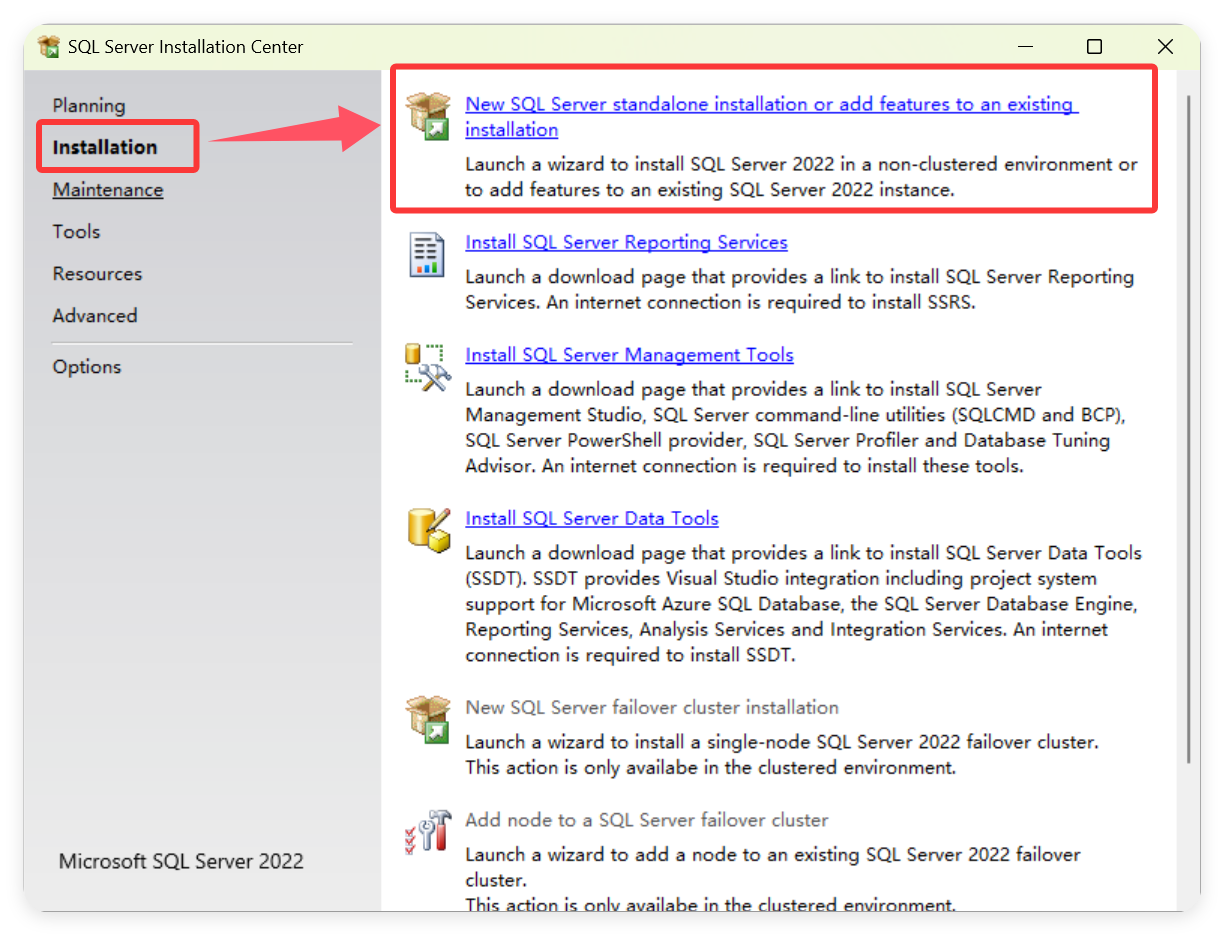Viewport: 1224px width, 935px height.
Task: Open Install SQL Server Management Tools link
Action: 629,355
